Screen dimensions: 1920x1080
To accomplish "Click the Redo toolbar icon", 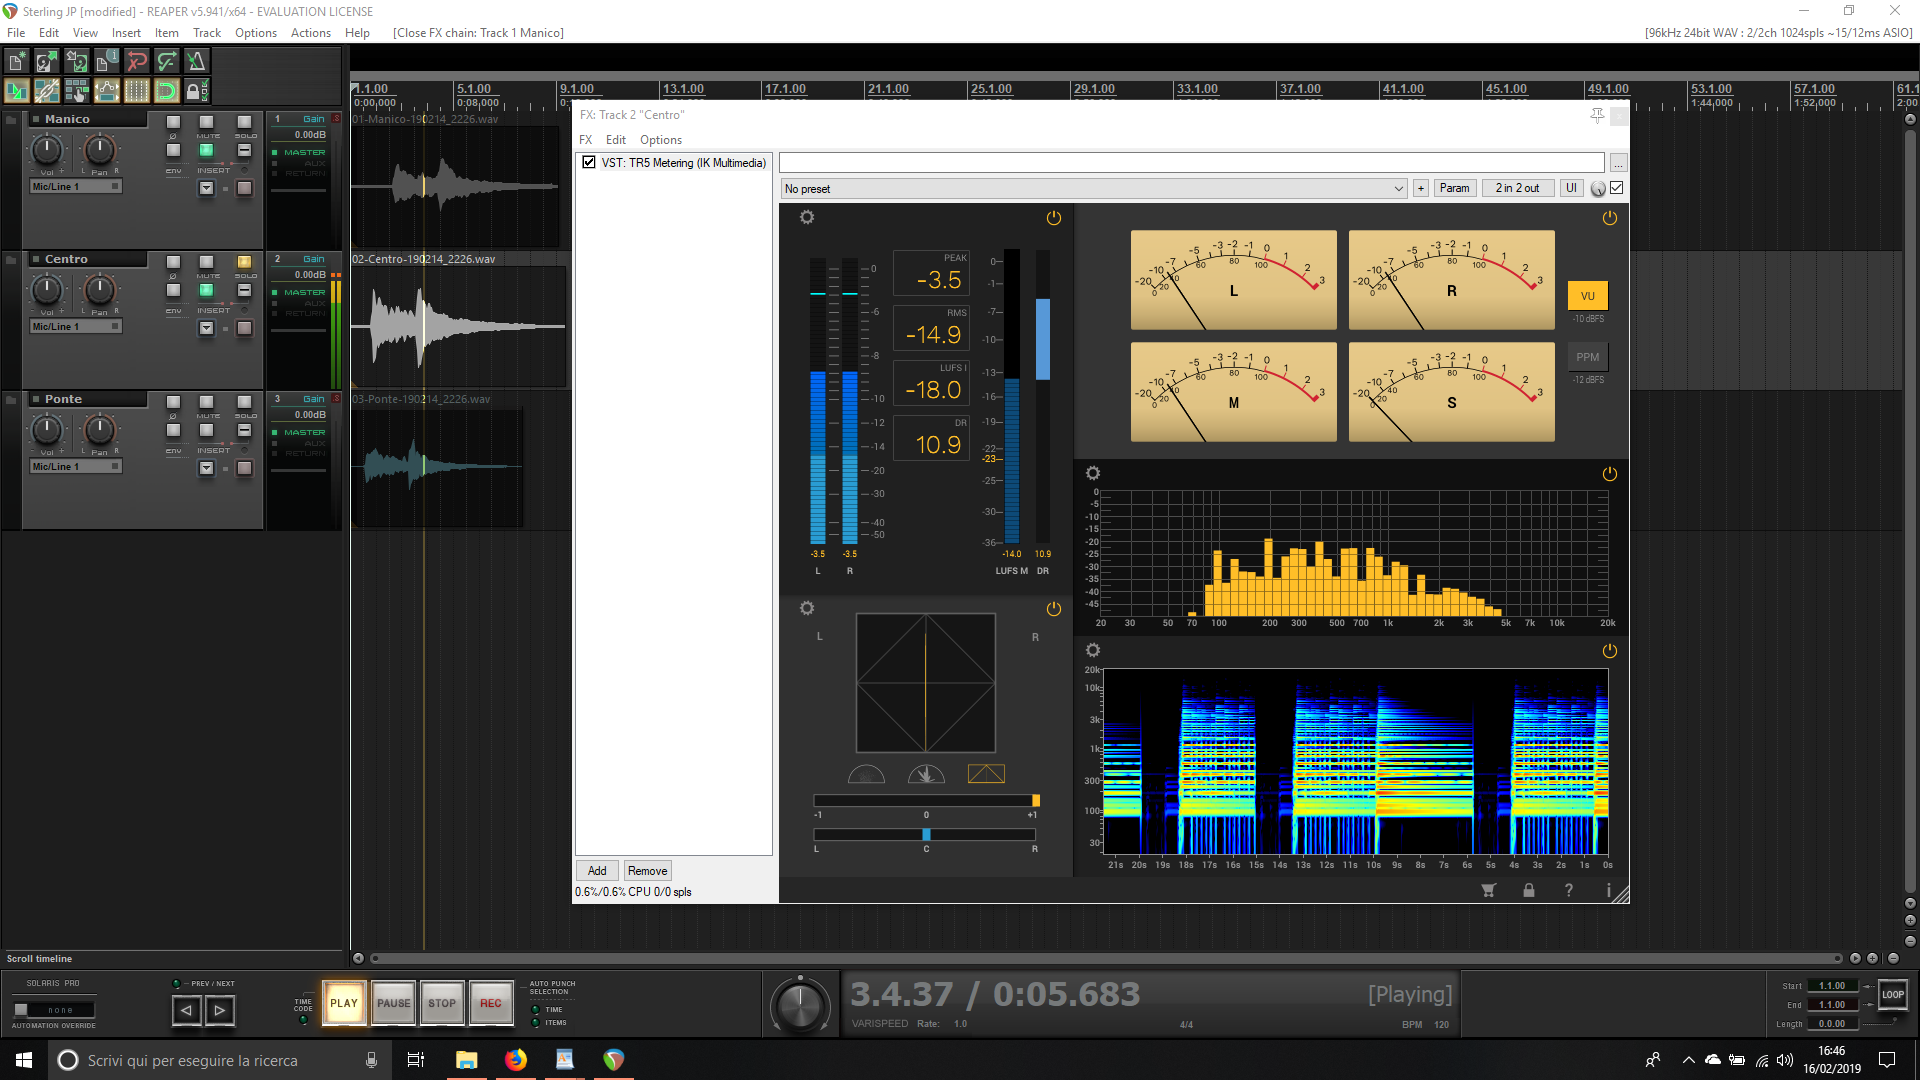I will tap(167, 62).
